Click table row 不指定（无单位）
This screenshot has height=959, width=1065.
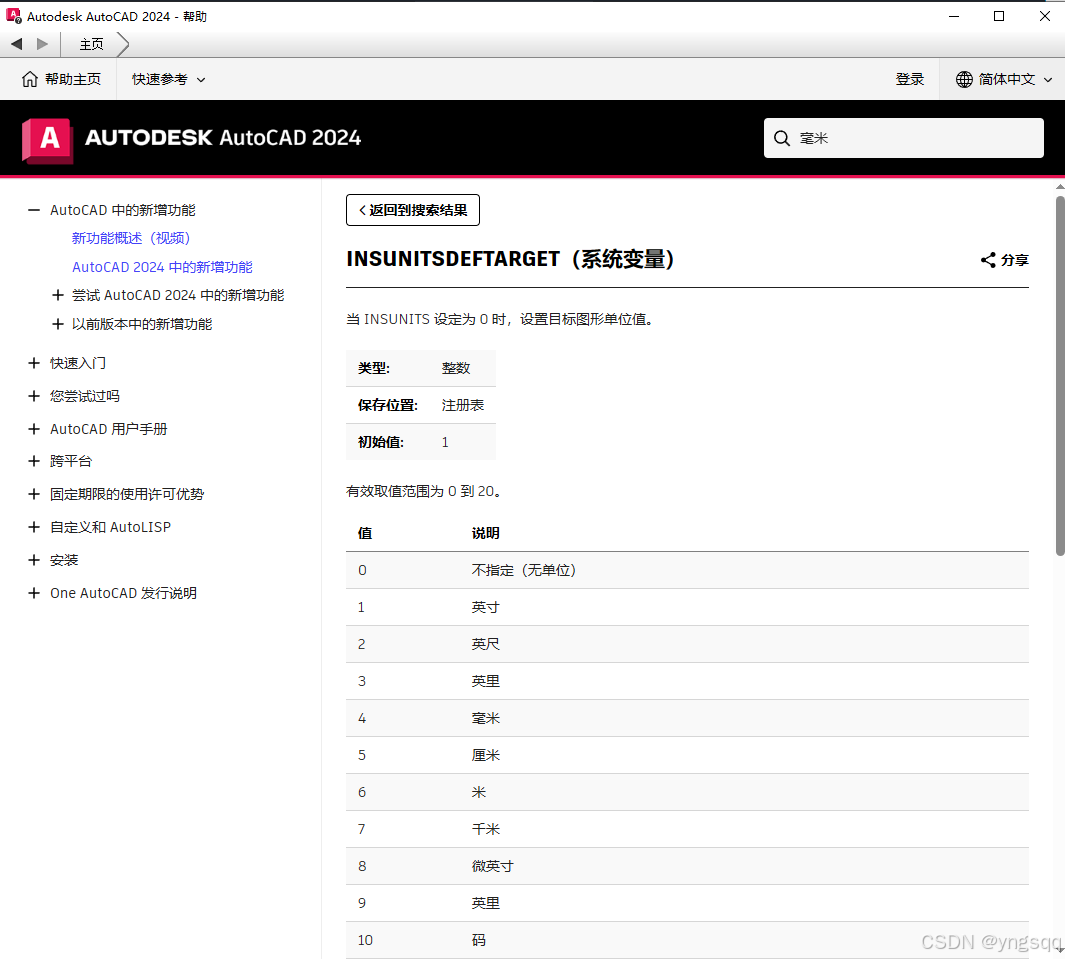point(687,571)
